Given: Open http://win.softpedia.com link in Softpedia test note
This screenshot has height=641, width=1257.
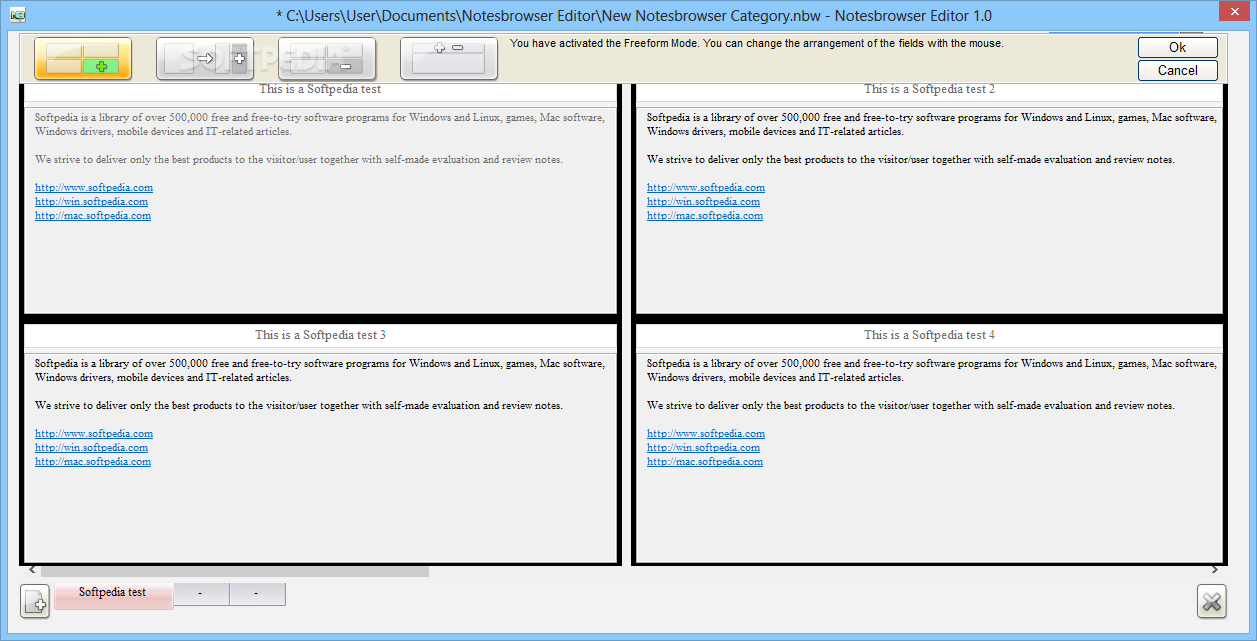Looking at the screenshot, I should (x=91, y=202).
